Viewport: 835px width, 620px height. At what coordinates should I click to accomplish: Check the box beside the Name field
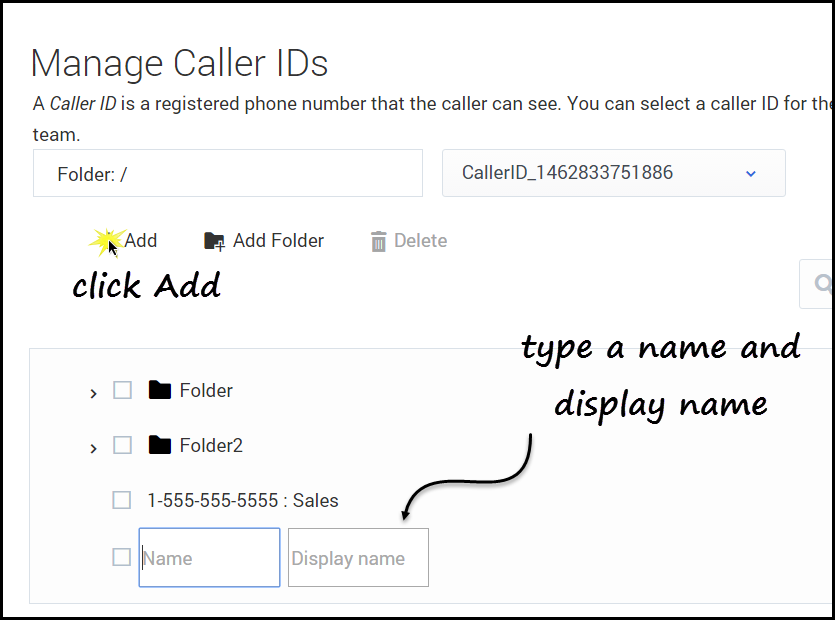(122, 557)
